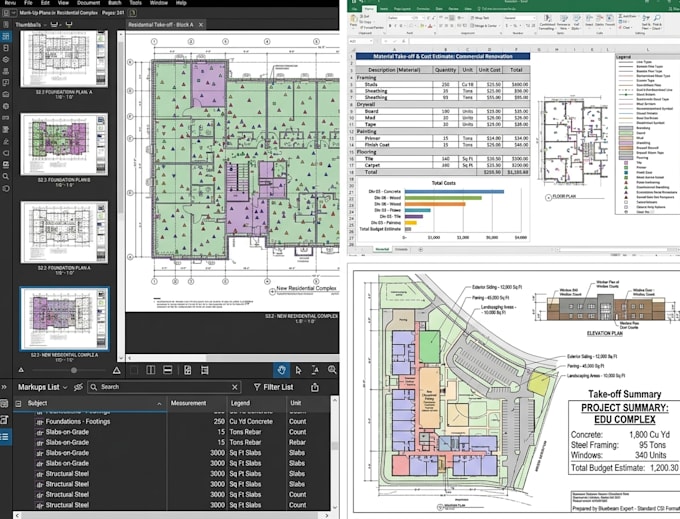Click the Paste icon in Excel

click(353, 21)
